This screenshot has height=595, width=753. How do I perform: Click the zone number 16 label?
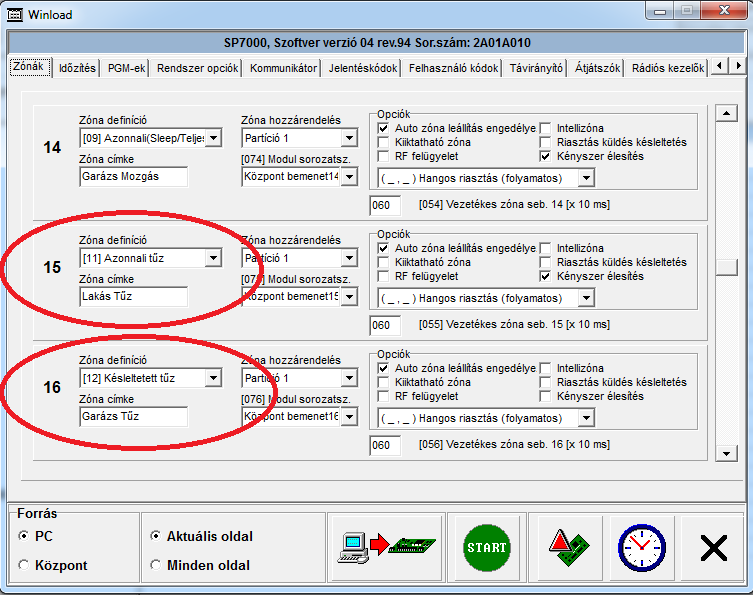pos(52,388)
